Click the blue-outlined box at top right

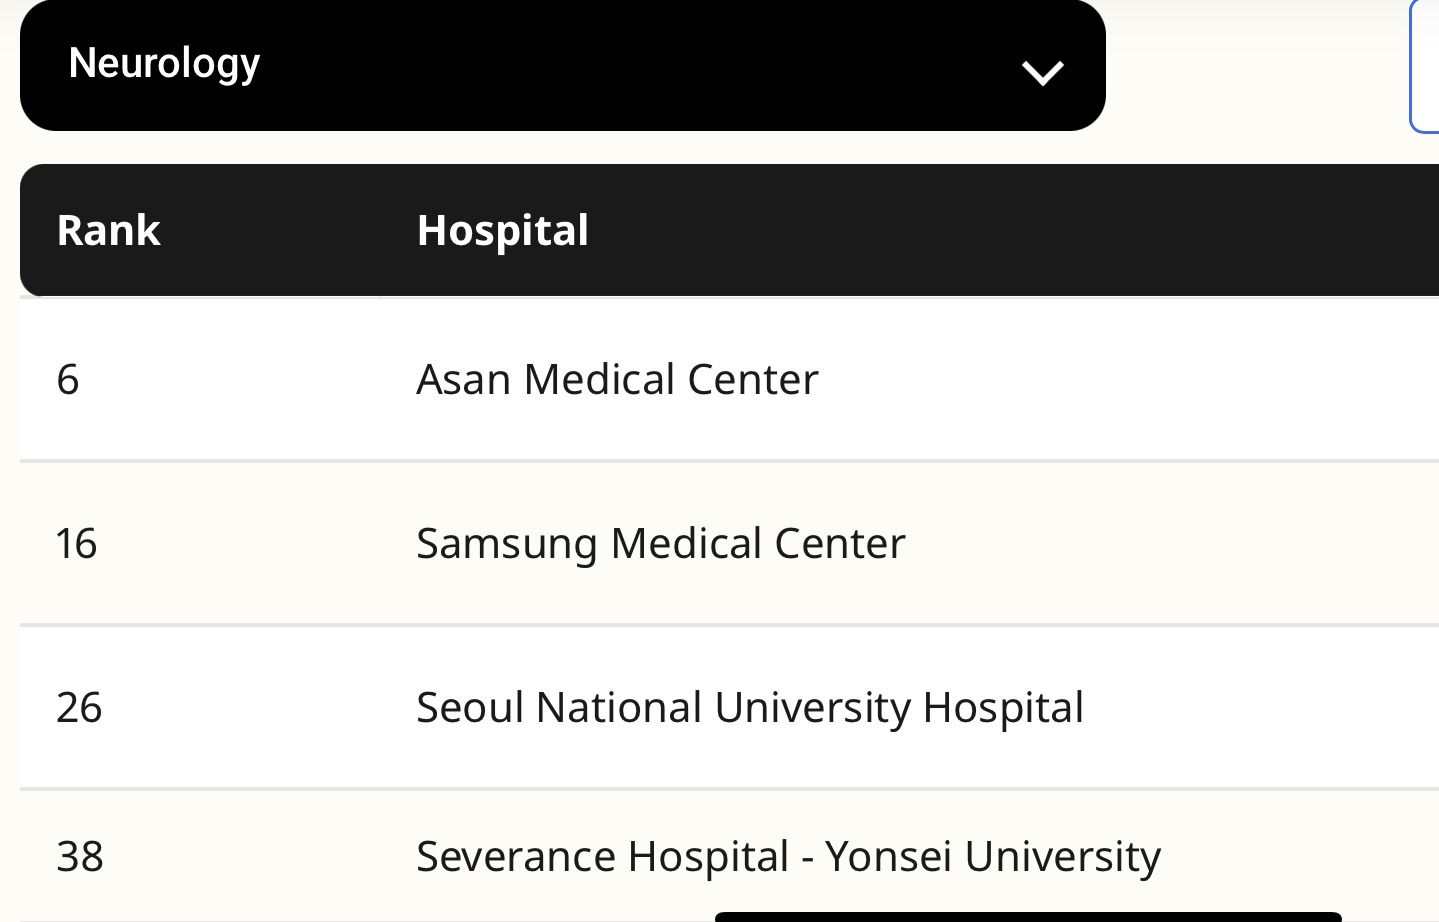click(x=1425, y=66)
